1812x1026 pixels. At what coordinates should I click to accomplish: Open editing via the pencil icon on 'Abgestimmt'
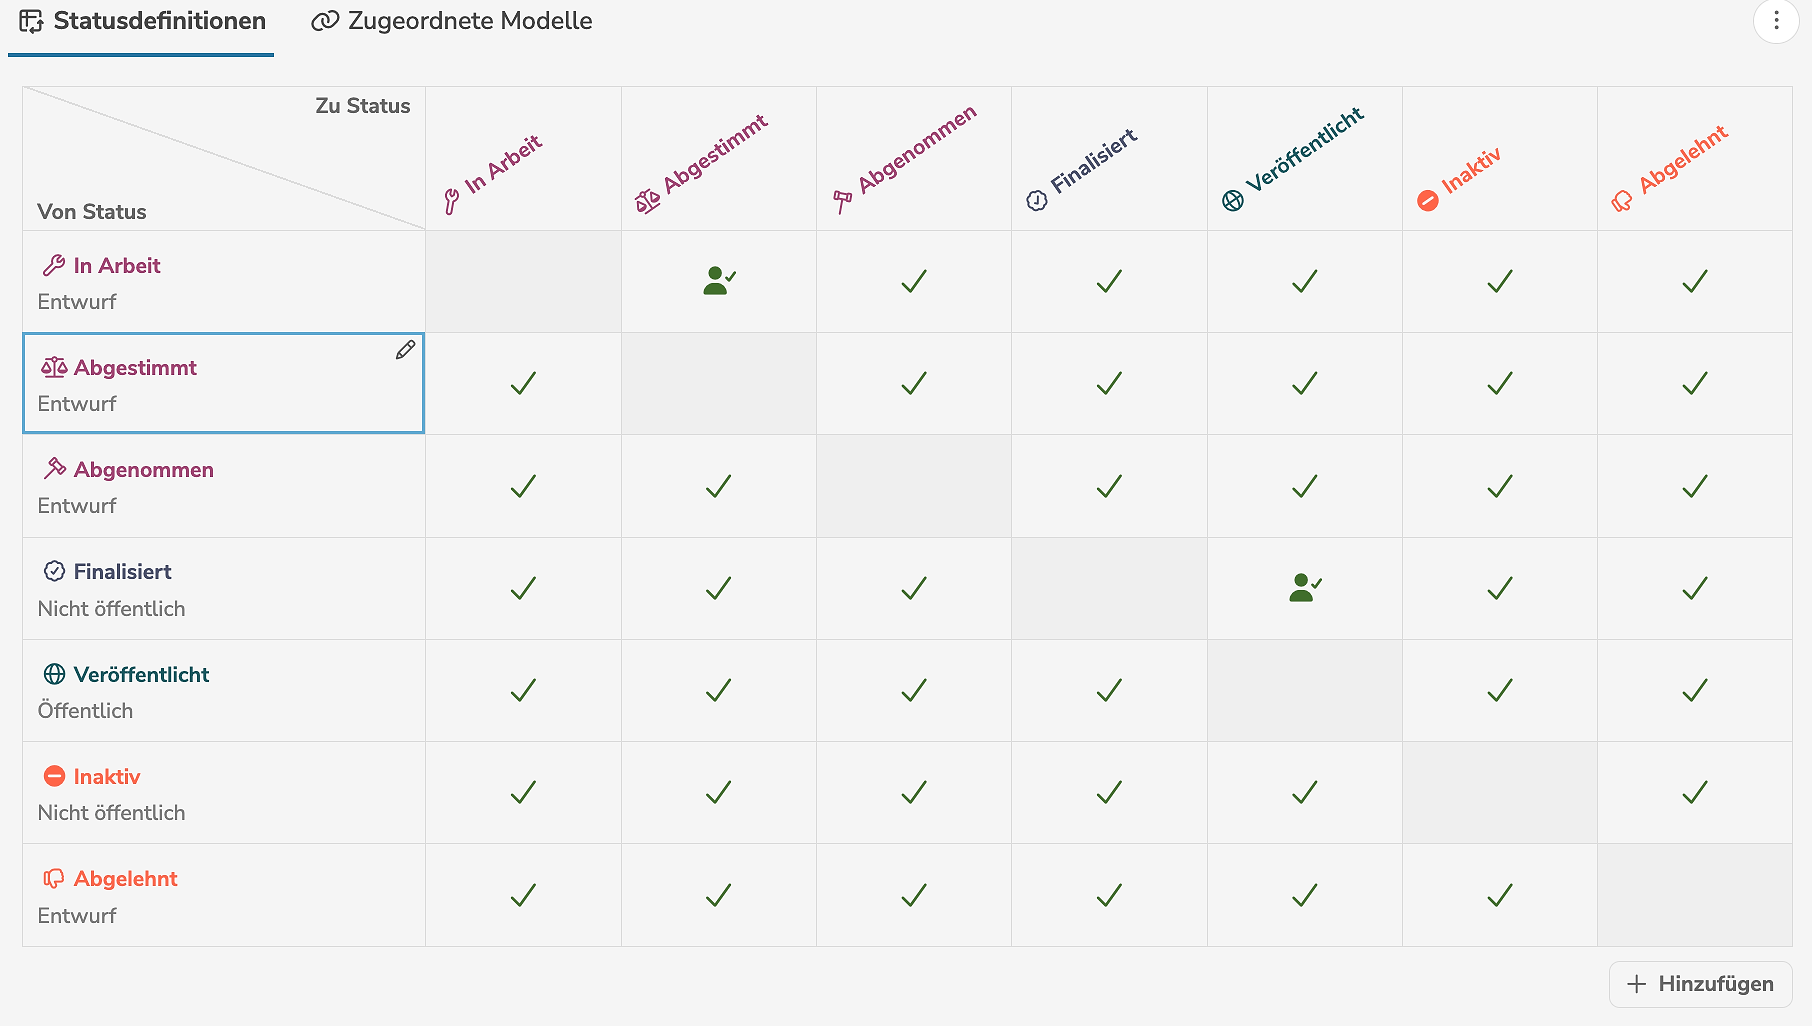click(405, 350)
